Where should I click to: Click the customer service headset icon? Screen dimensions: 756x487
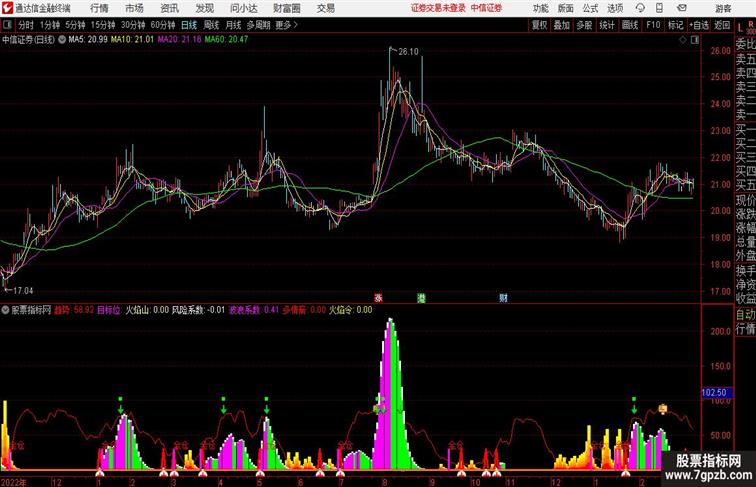coord(640,8)
